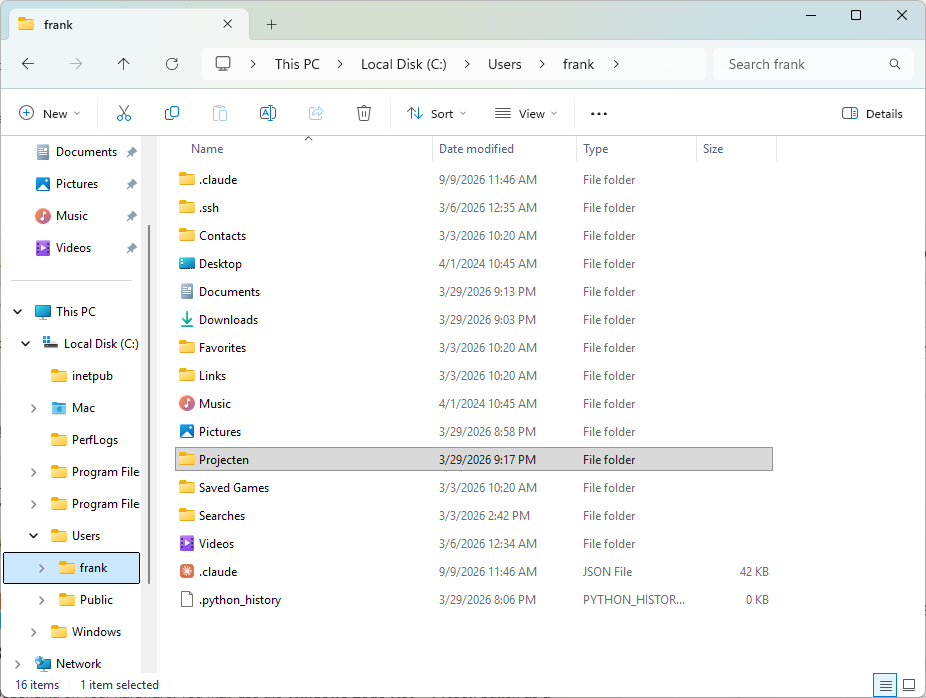Image resolution: width=926 pixels, height=698 pixels.
Task: Toggle the Details pane
Action: (x=872, y=113)
